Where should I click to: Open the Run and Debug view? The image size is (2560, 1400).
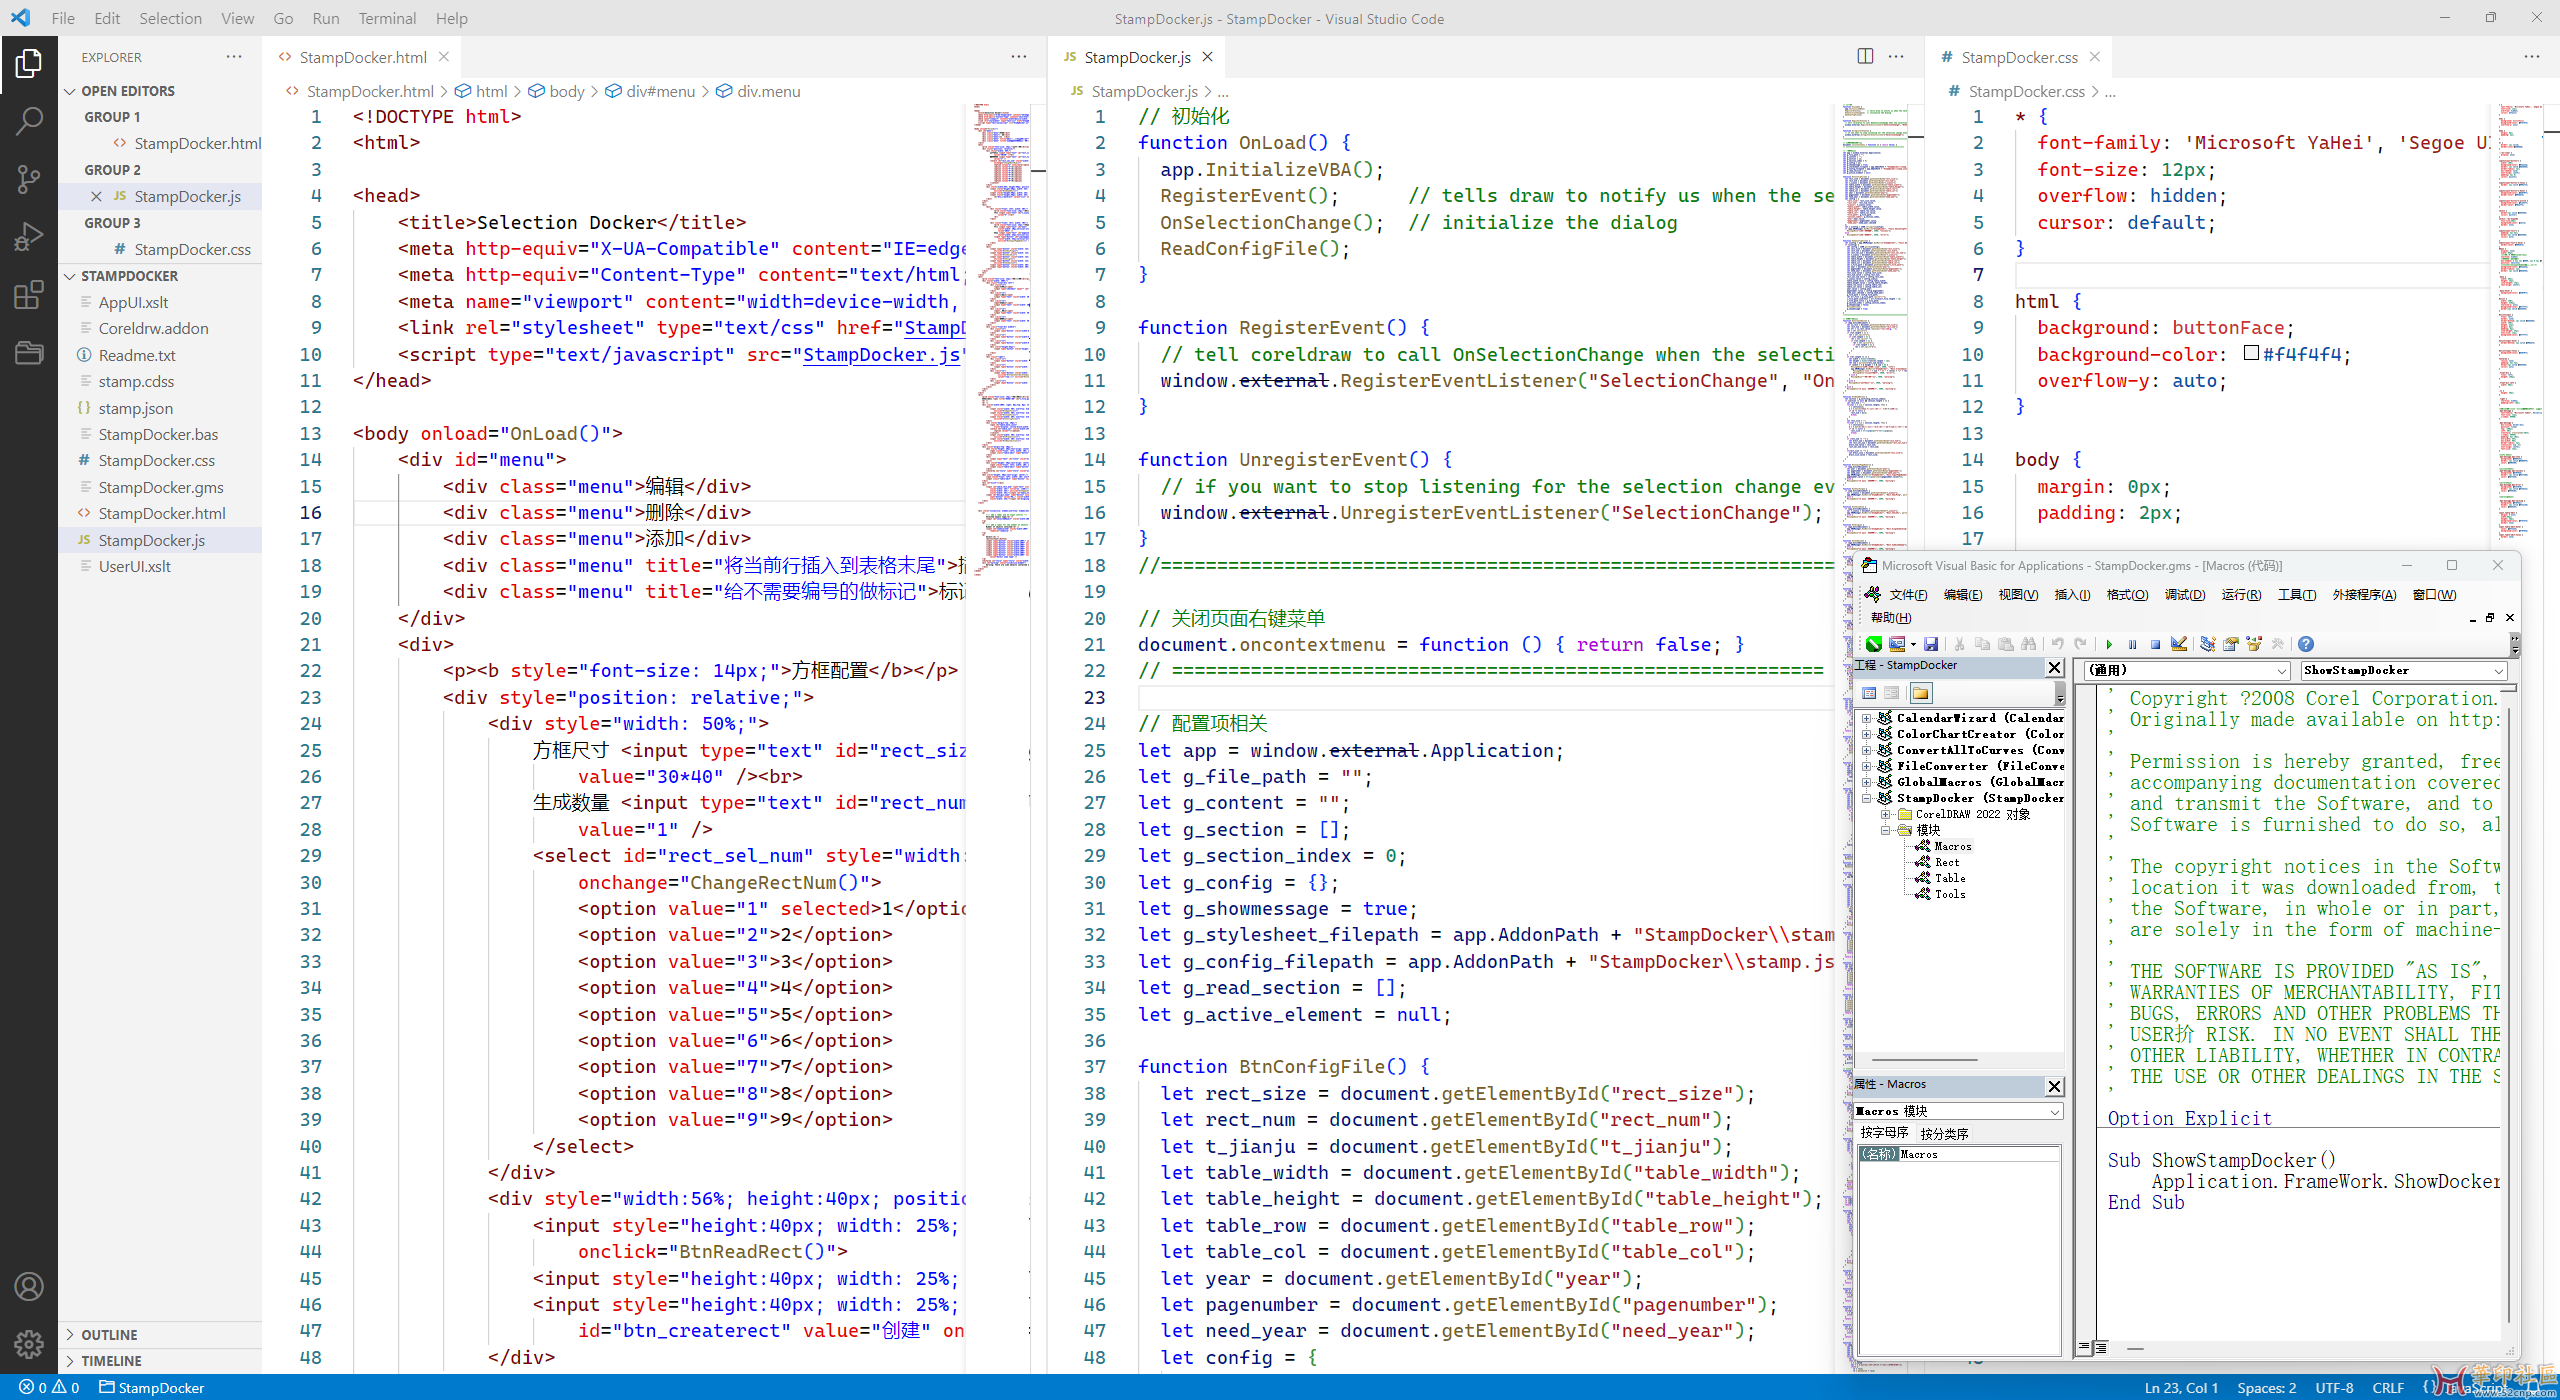click(29, 237)
